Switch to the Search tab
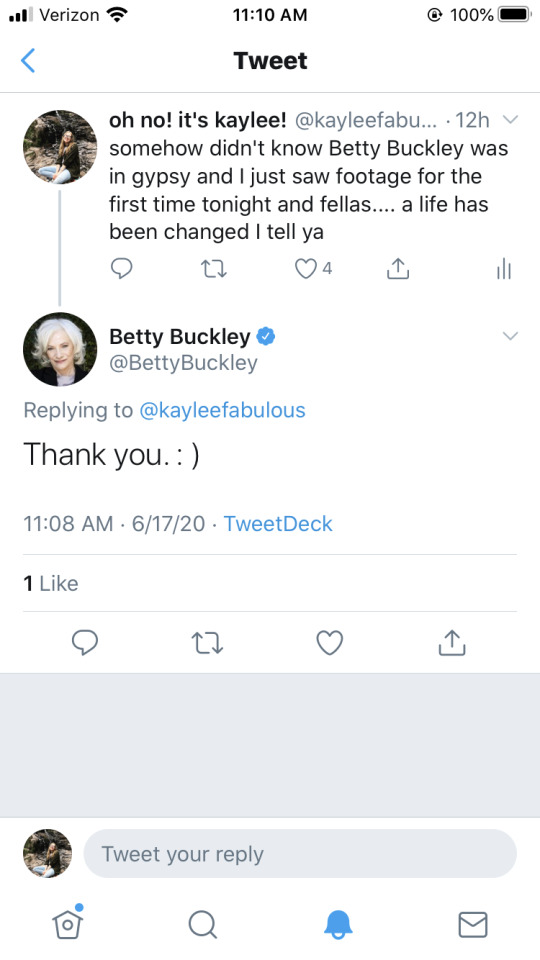 [203, 924]
